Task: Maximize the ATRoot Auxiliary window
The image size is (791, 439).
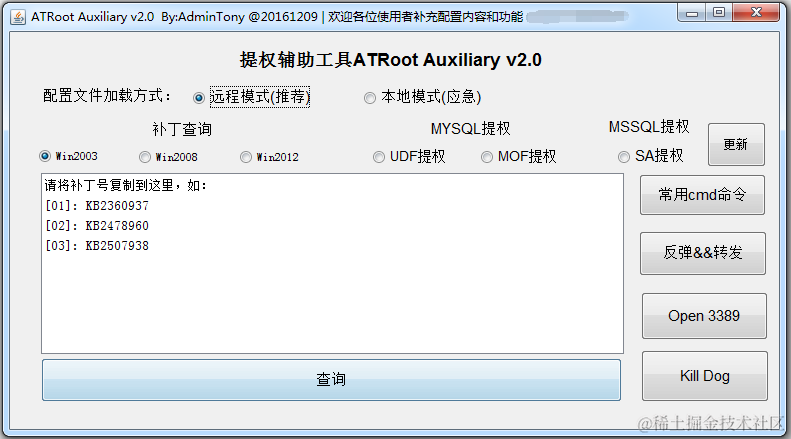Action: click(x=719, y=13)
